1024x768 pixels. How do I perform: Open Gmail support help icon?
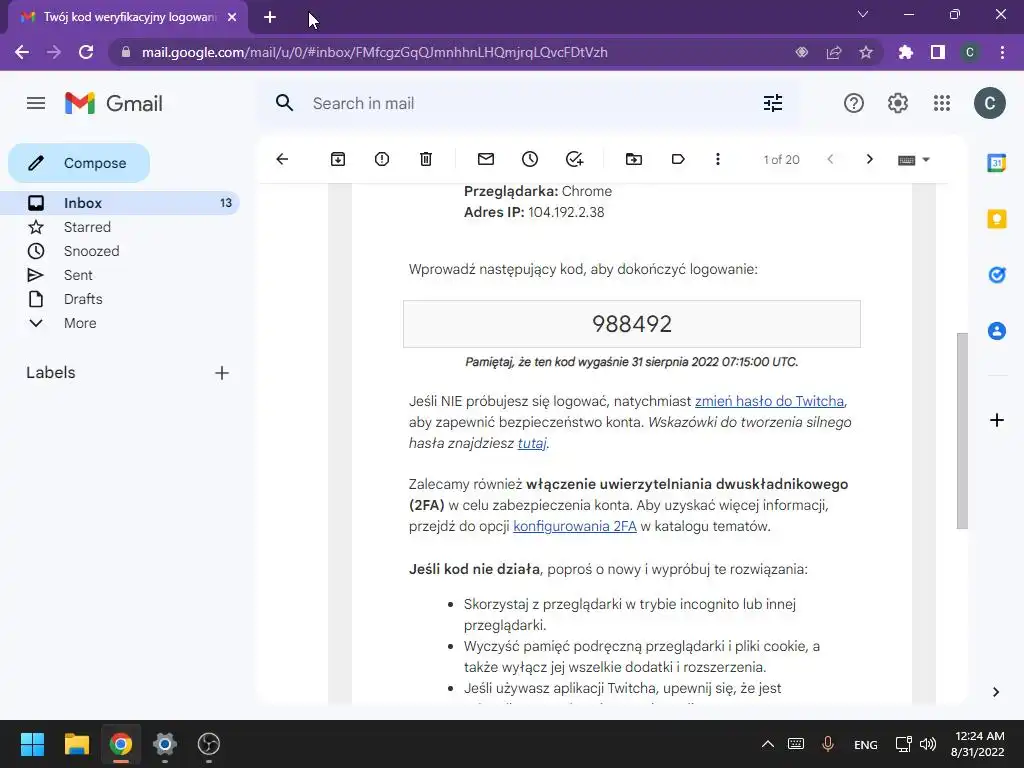click(x=854, y=103)
